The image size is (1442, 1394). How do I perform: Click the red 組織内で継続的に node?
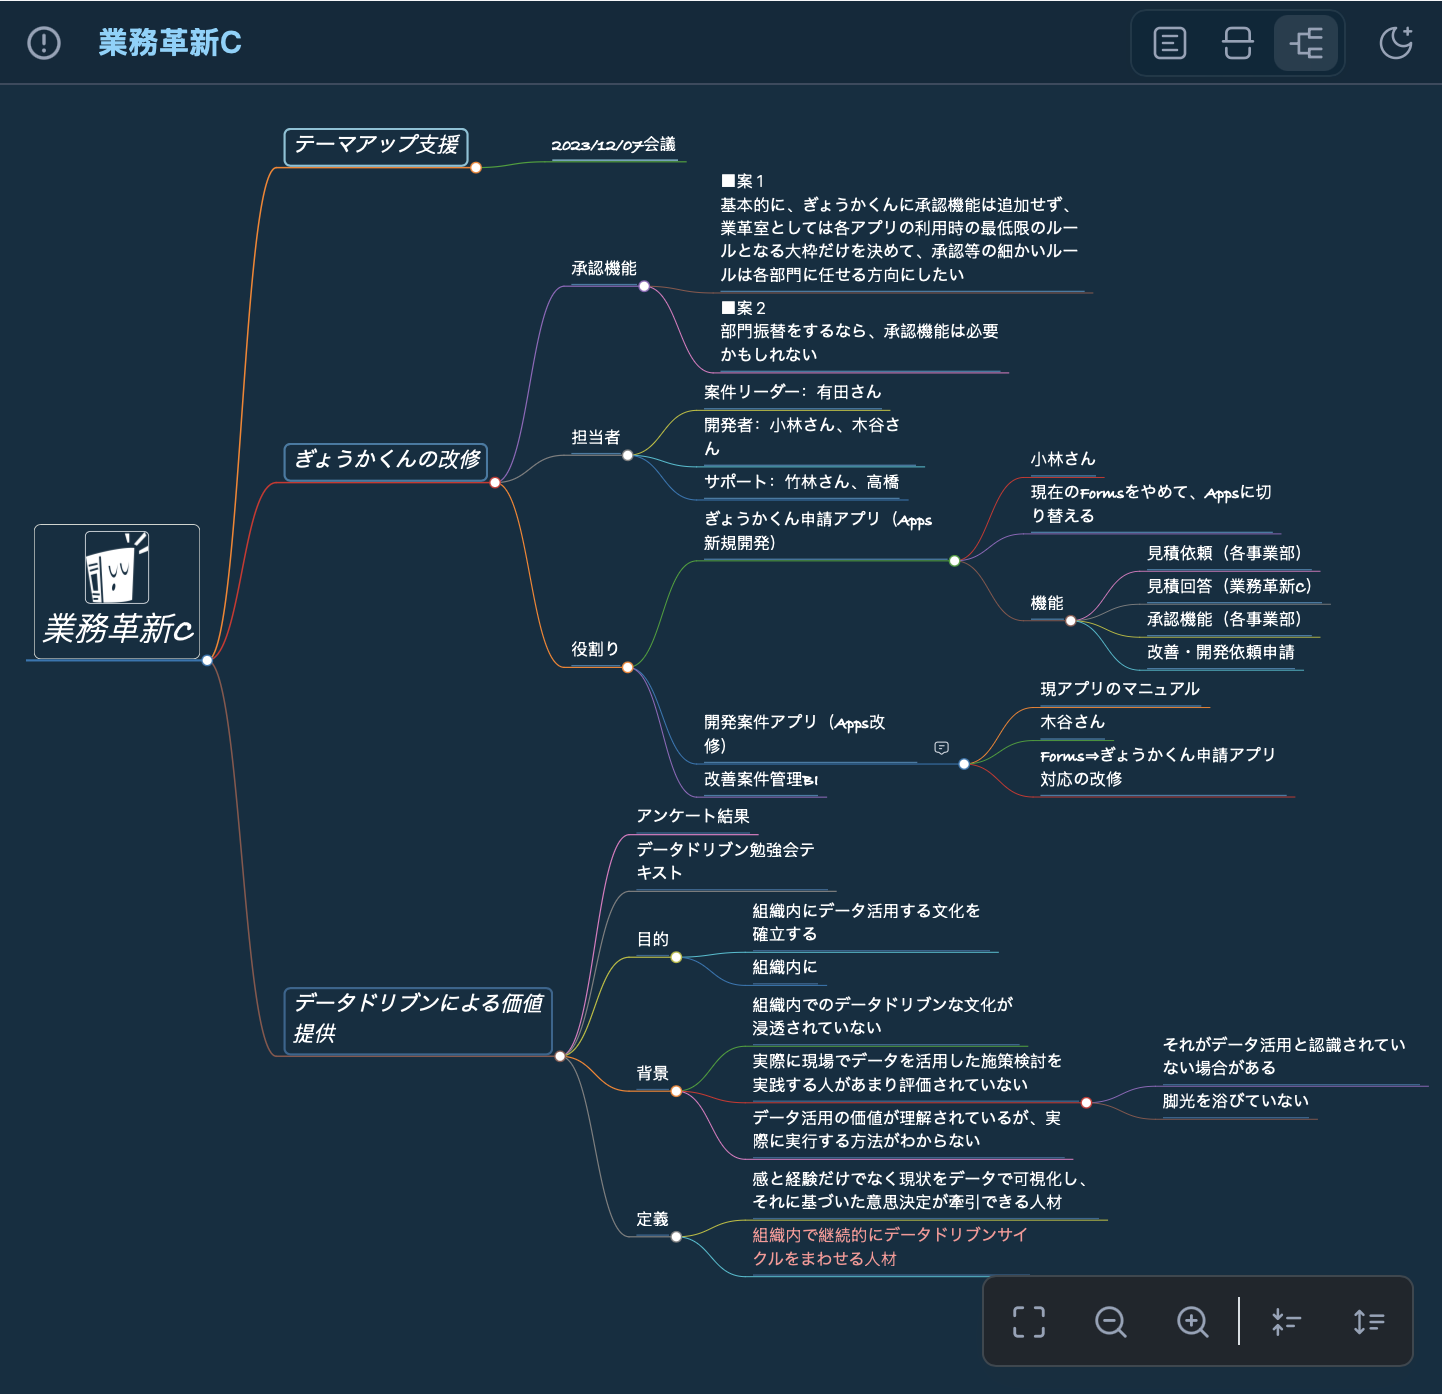click(890, 1247)
